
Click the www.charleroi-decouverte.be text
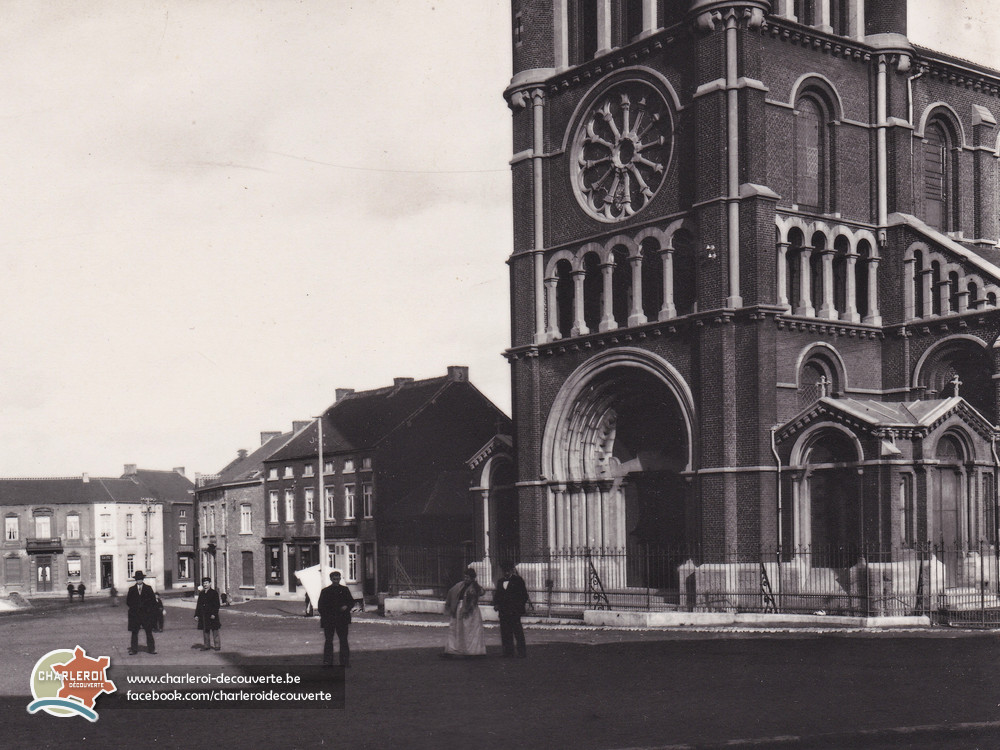[x=214, y=679]
